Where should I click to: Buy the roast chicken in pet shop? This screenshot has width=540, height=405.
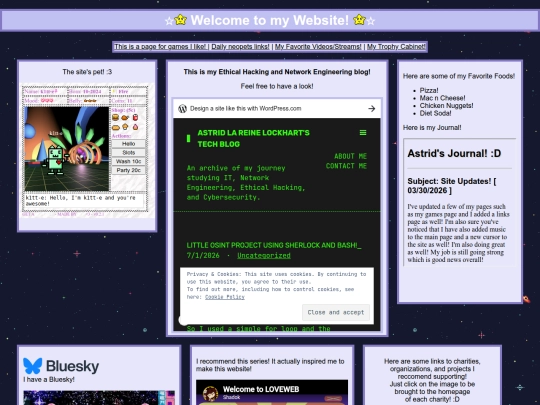[x=125, y=117]
